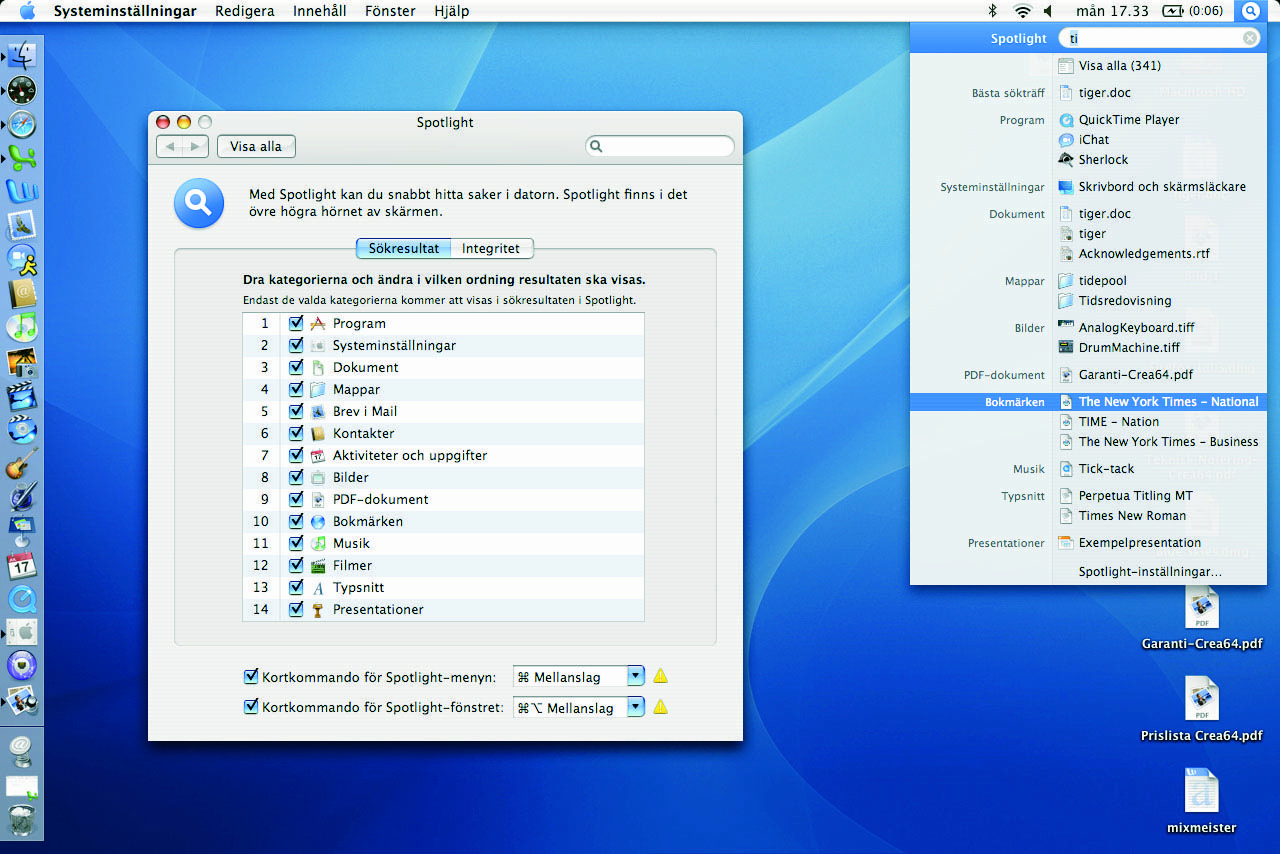Toggle the Bokmärken category checkbox
The width and height of the screenshot is (1280, 854).
pyautogui.click(x=296, y=521)
